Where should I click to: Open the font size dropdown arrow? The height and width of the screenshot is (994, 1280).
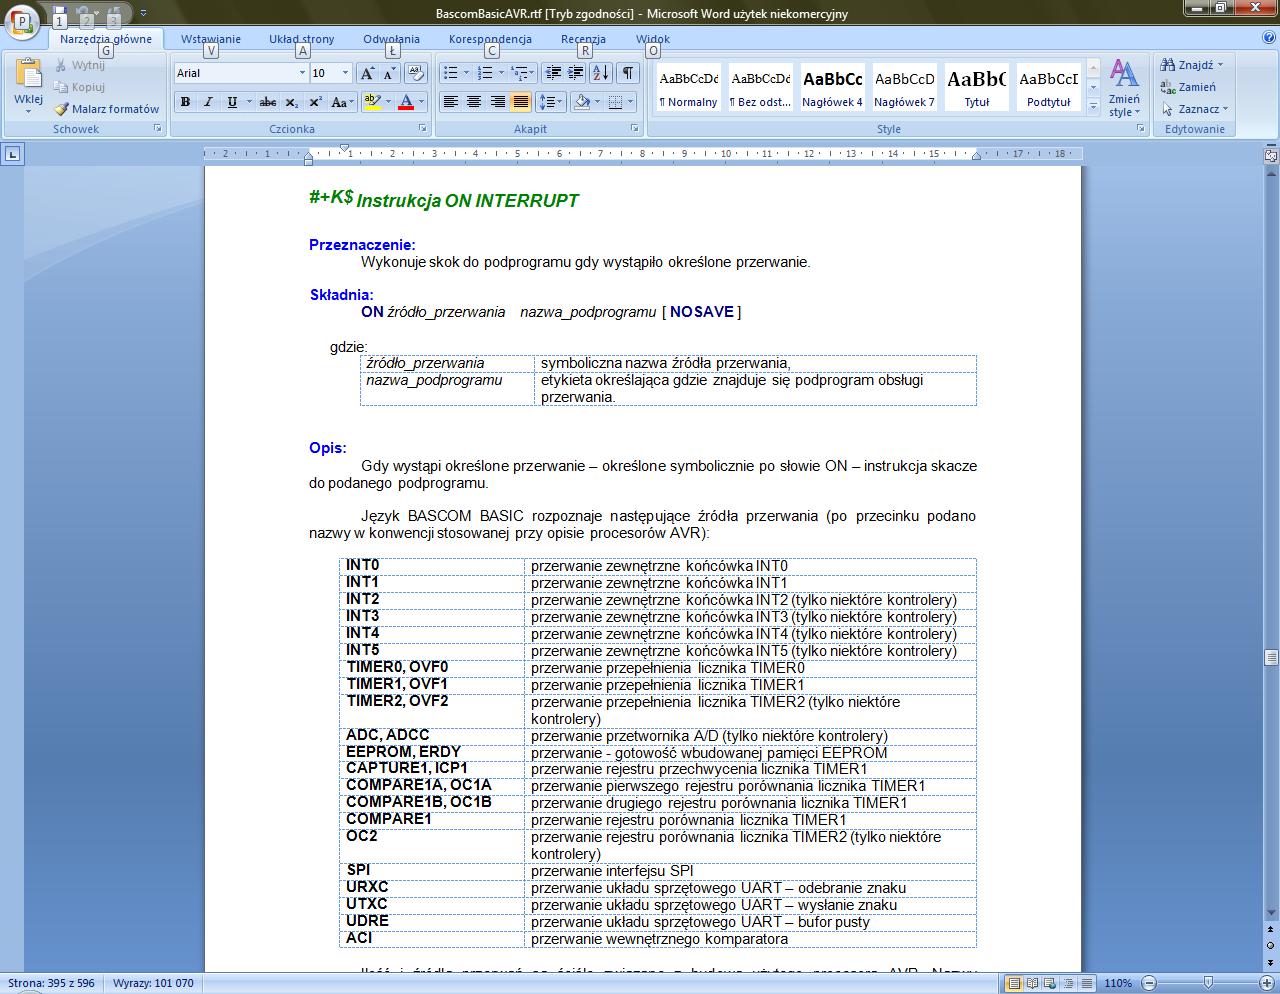point(345,73)
